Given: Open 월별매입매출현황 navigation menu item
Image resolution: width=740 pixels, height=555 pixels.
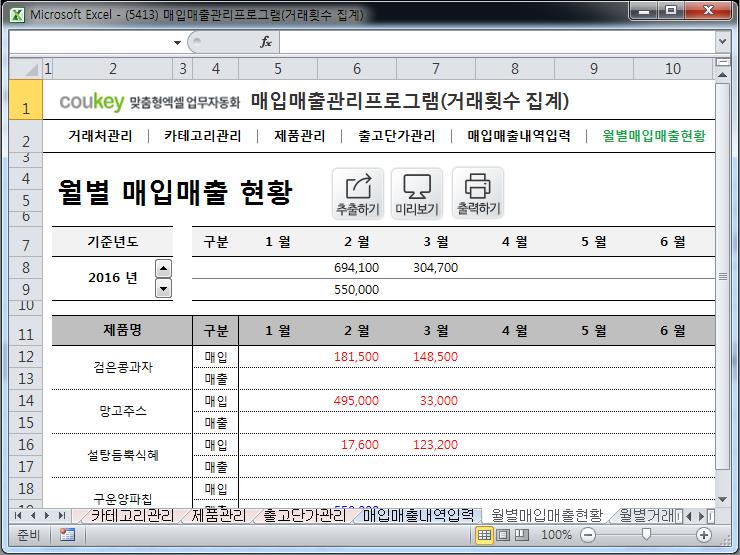Looking at the screenshot, I should coord(654,136).
